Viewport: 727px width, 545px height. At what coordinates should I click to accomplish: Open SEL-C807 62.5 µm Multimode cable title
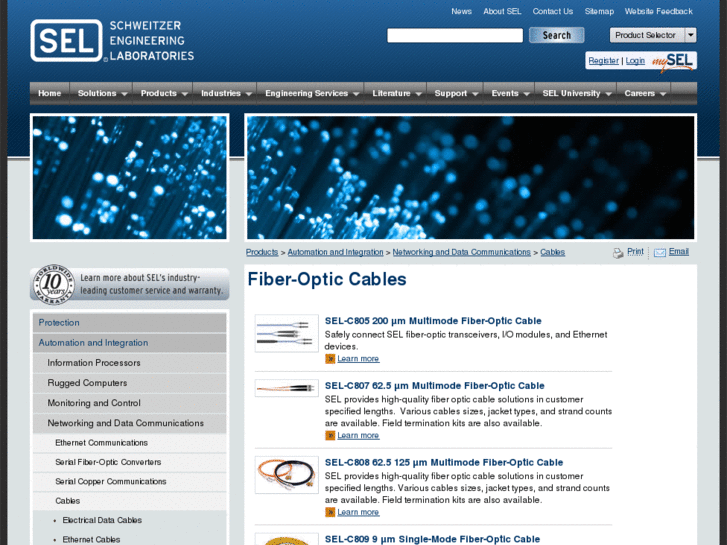click(434, 385)
